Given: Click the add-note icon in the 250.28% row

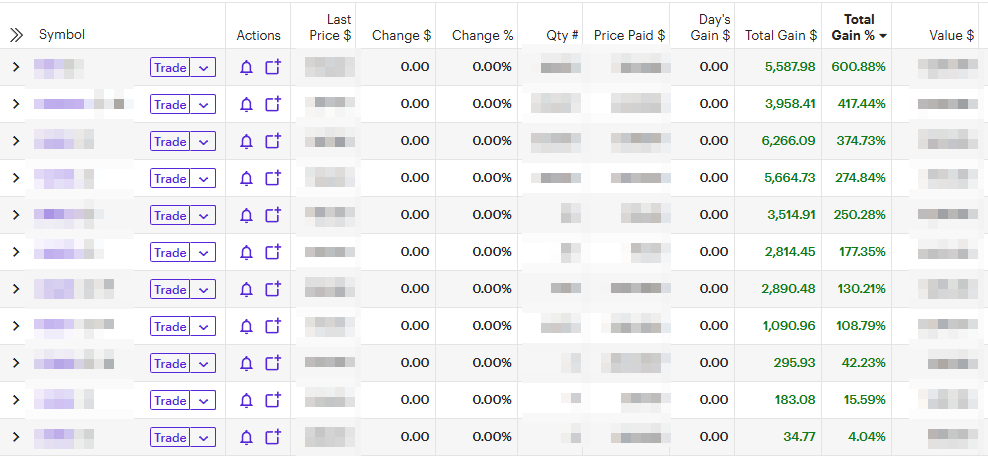Looking at the screenshot, I should [273, 216].
